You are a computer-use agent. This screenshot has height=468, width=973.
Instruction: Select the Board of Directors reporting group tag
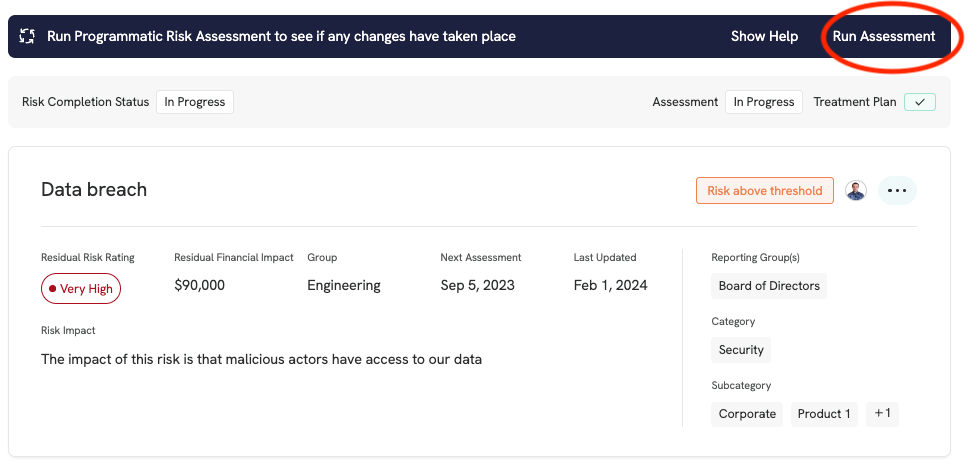(769, 286)
